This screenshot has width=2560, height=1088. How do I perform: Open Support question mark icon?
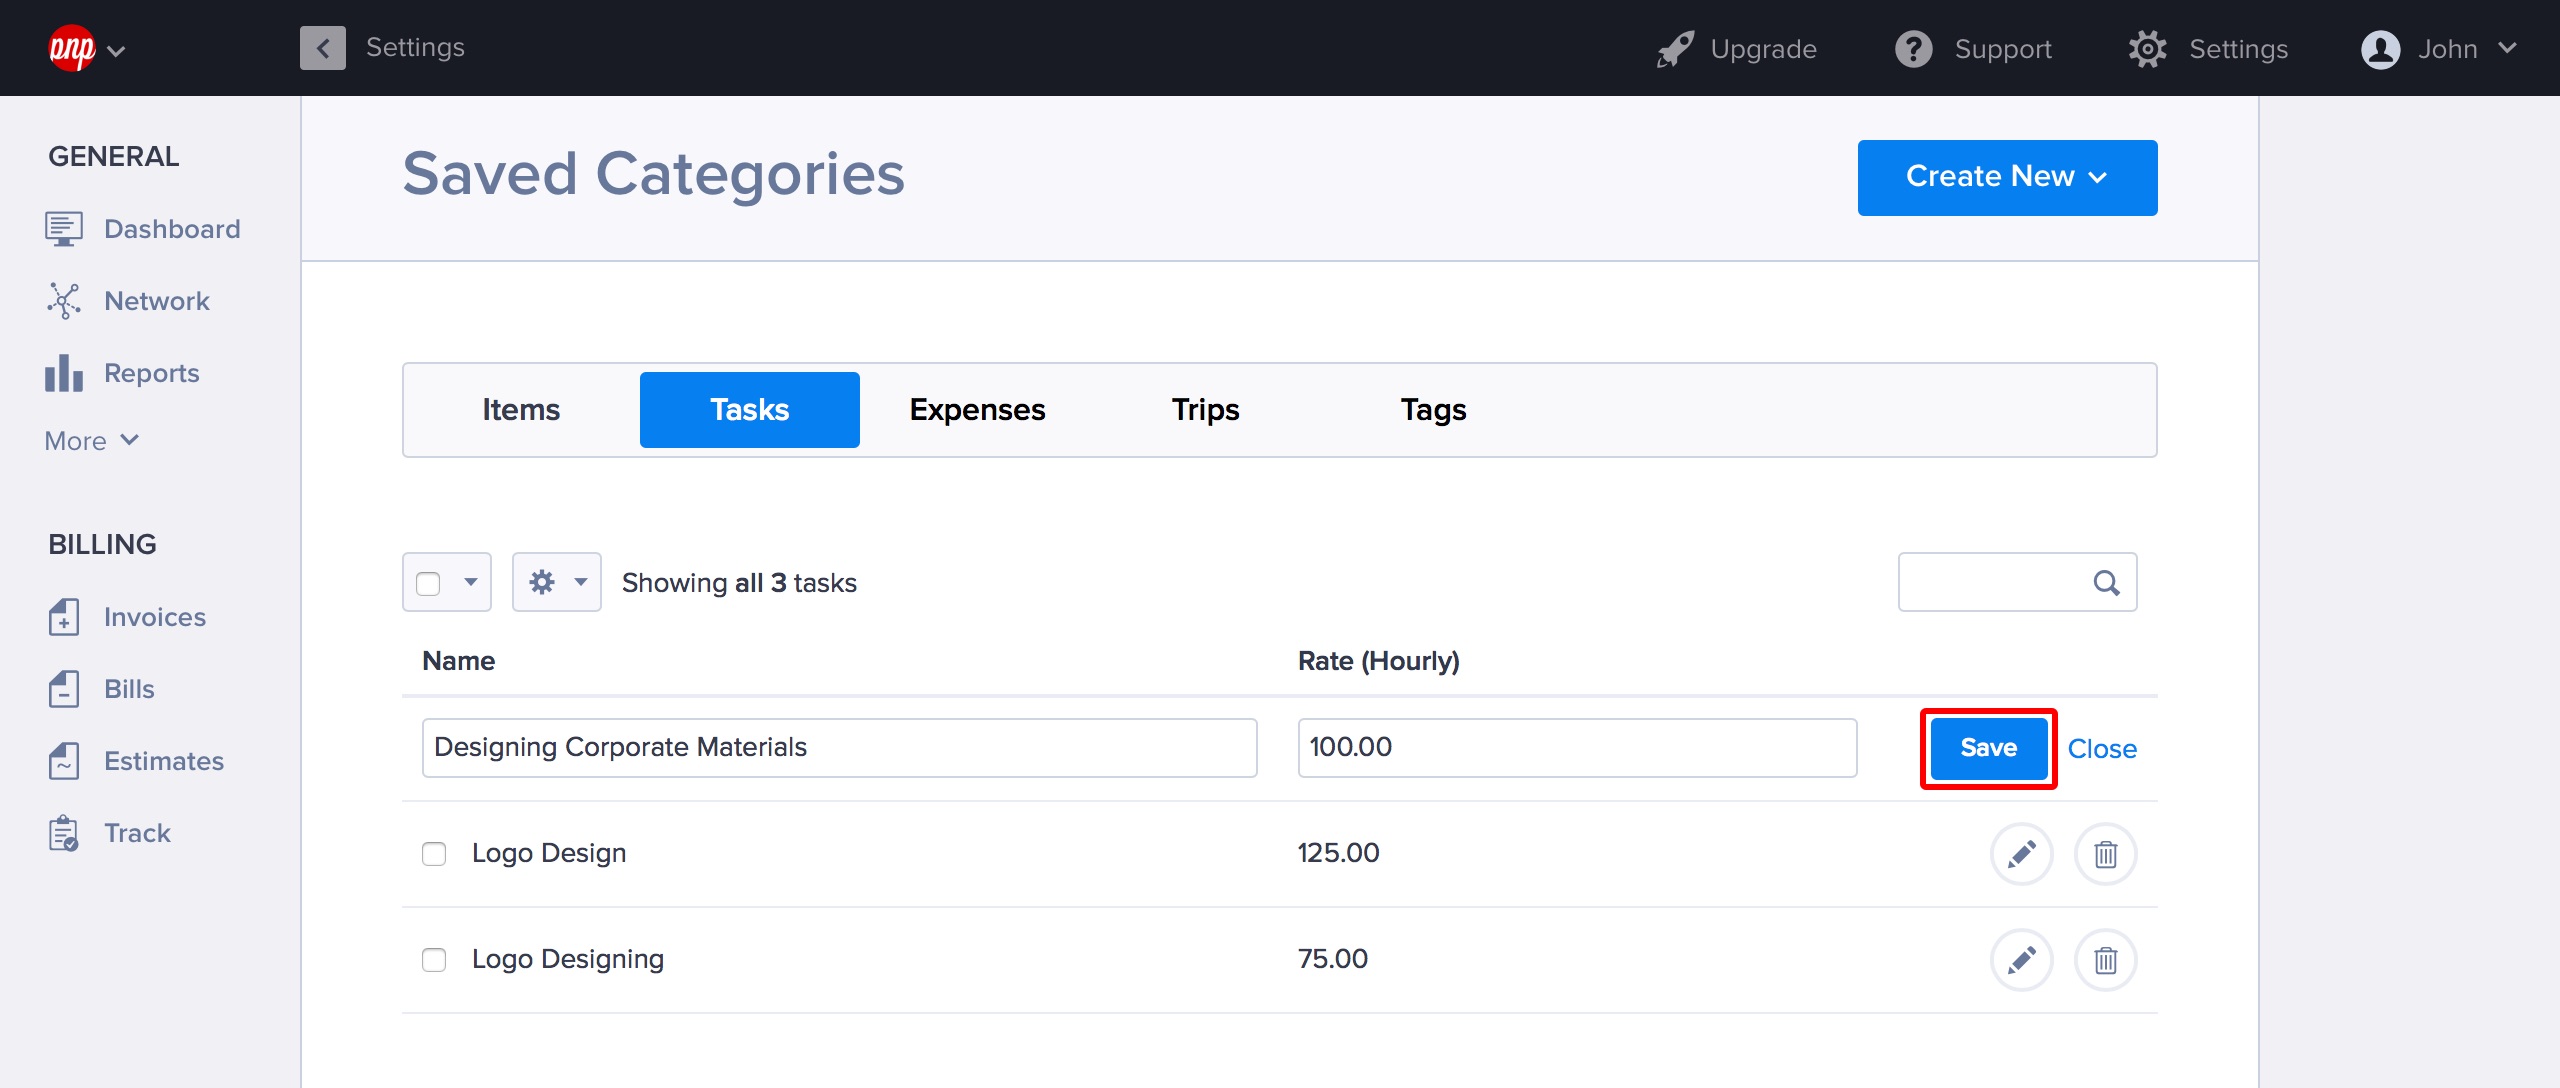(x=1913, y=49)
